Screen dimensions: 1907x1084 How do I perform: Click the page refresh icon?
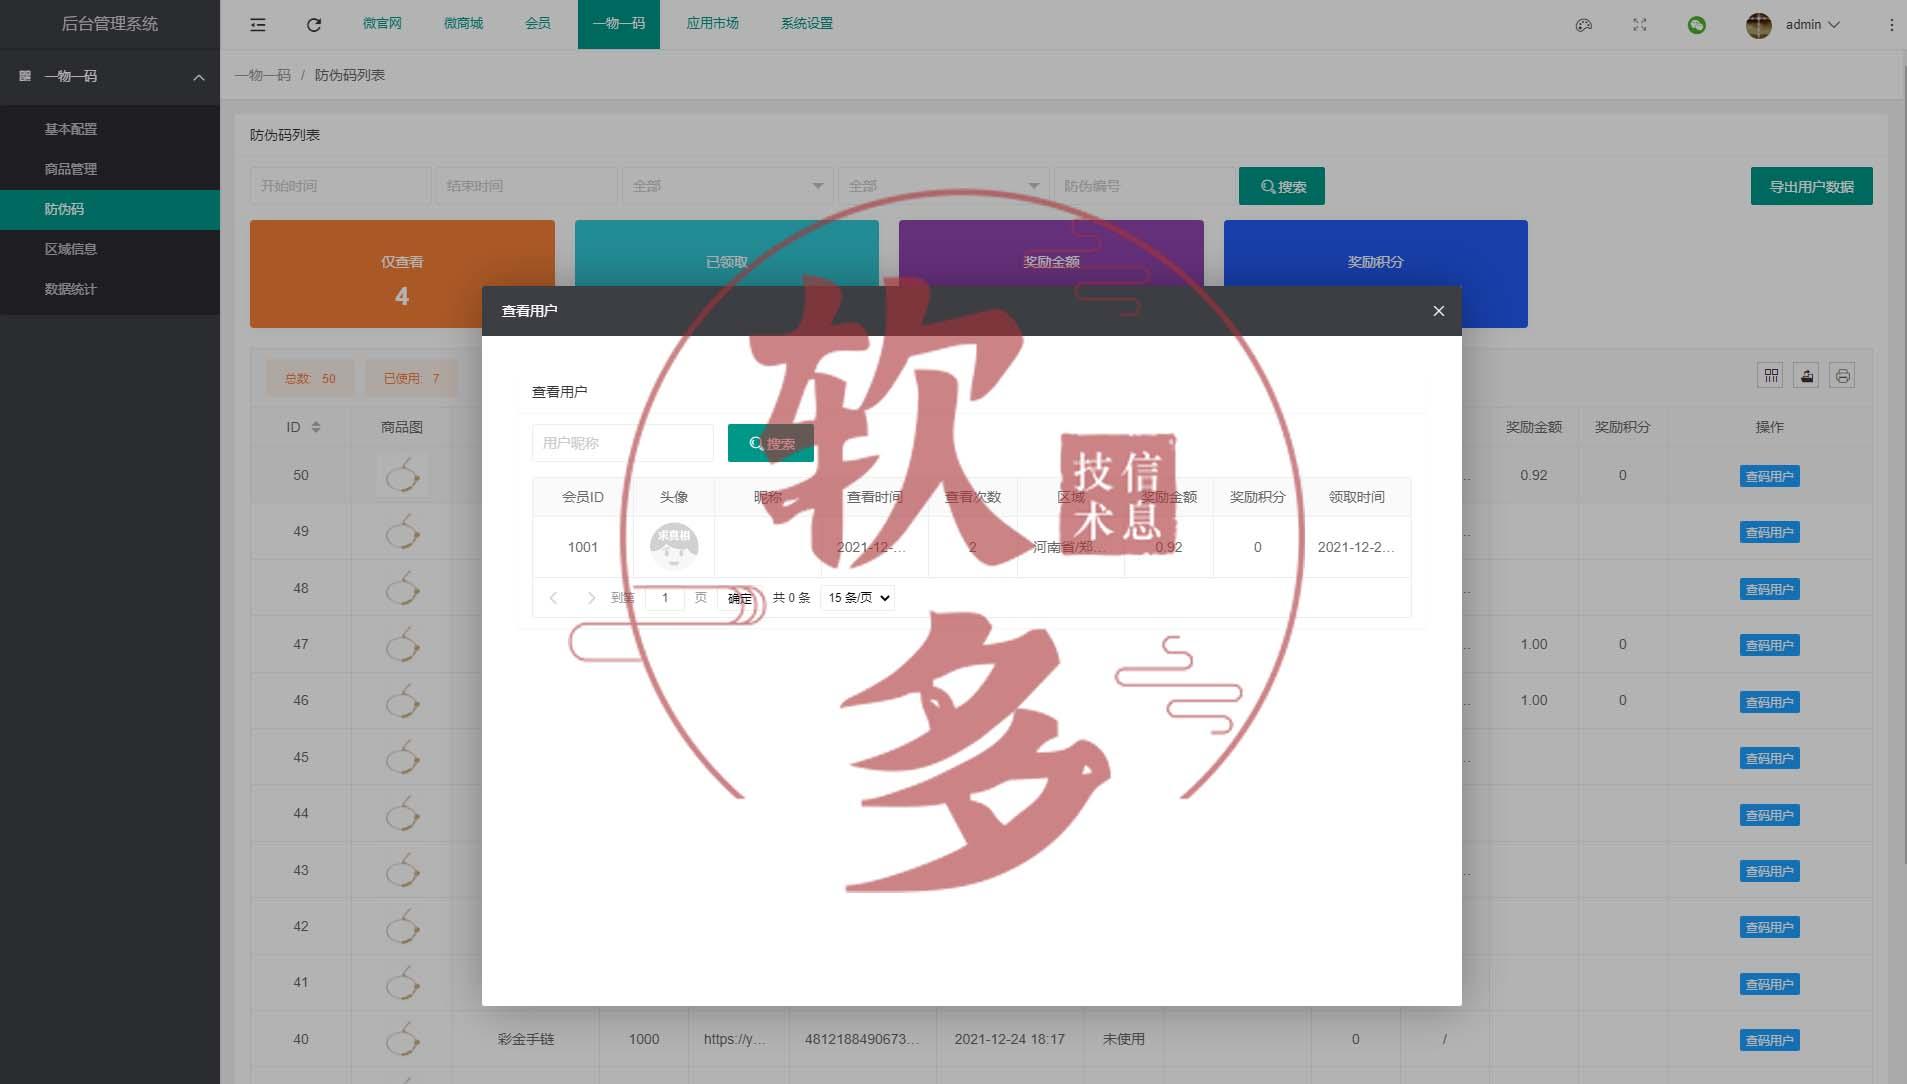pyautogui.click(x=314, y=24)
